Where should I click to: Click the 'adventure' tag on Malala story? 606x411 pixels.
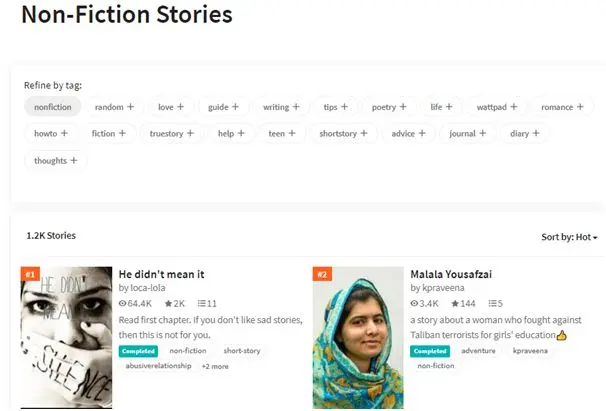[479, 351]
